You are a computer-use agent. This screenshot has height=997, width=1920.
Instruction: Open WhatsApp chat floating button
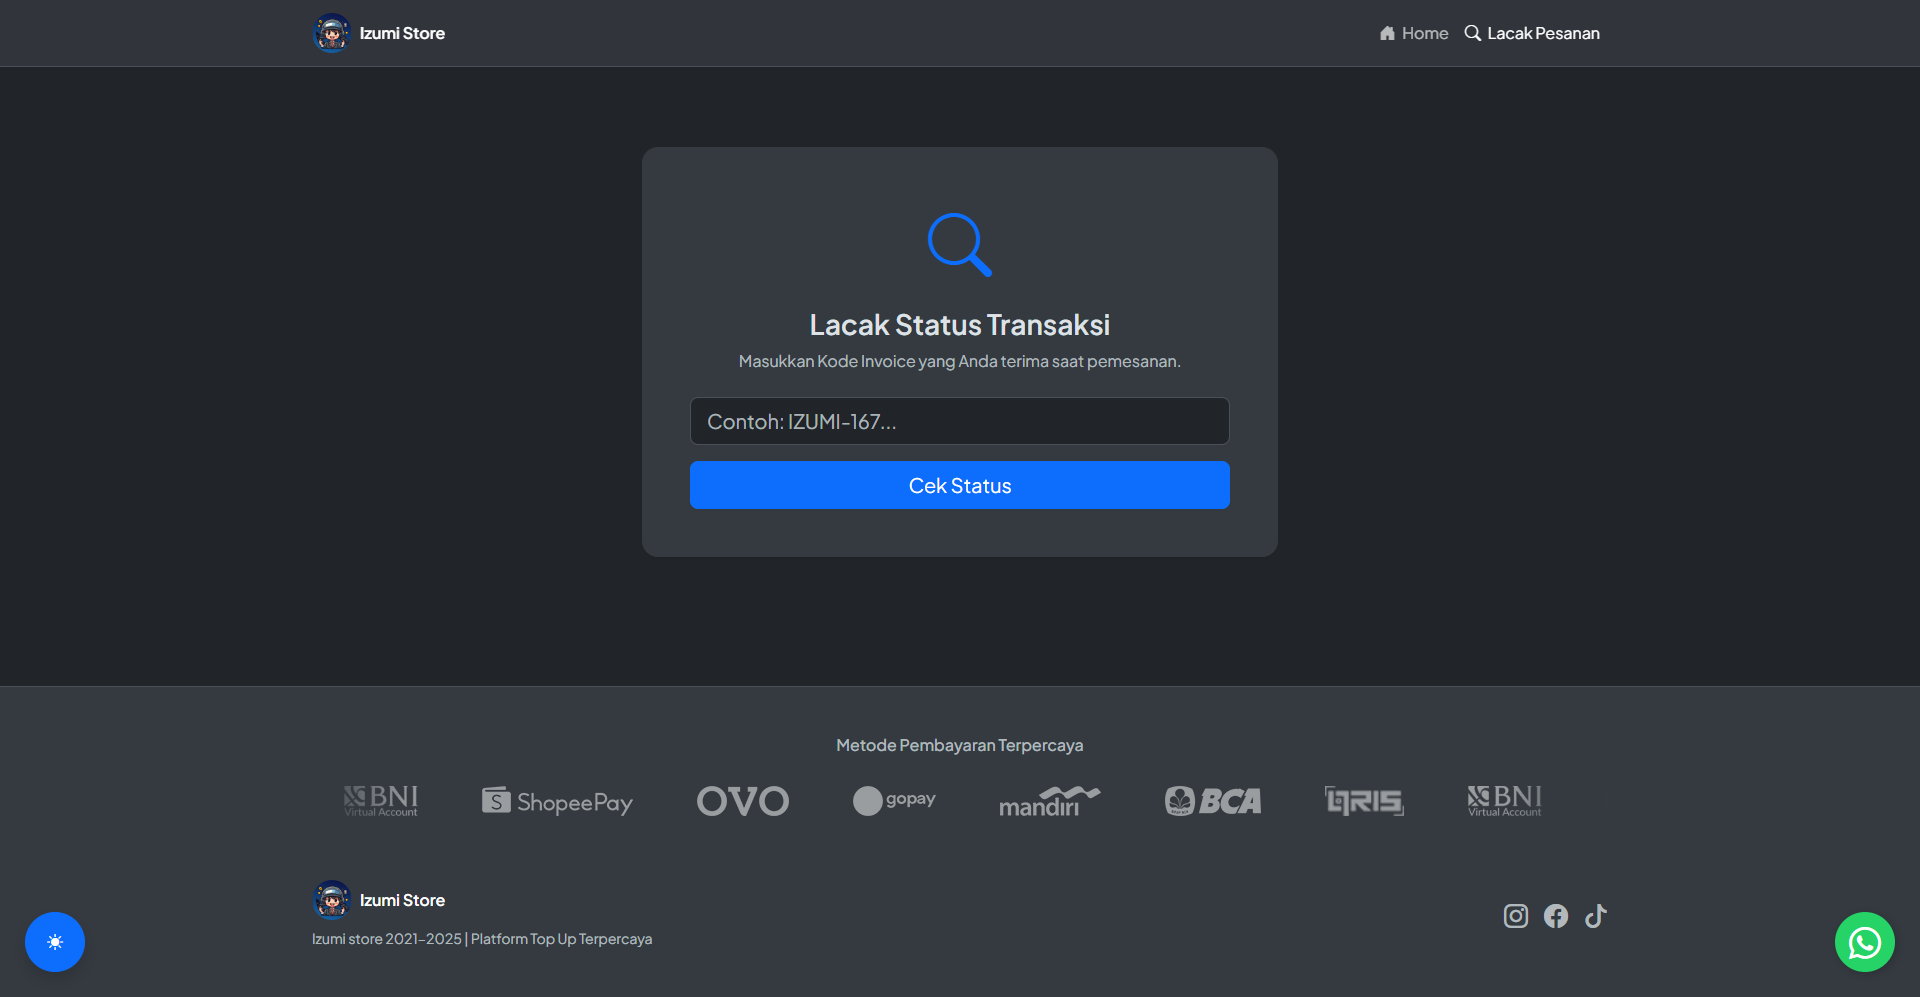(x=1864, y=942)
